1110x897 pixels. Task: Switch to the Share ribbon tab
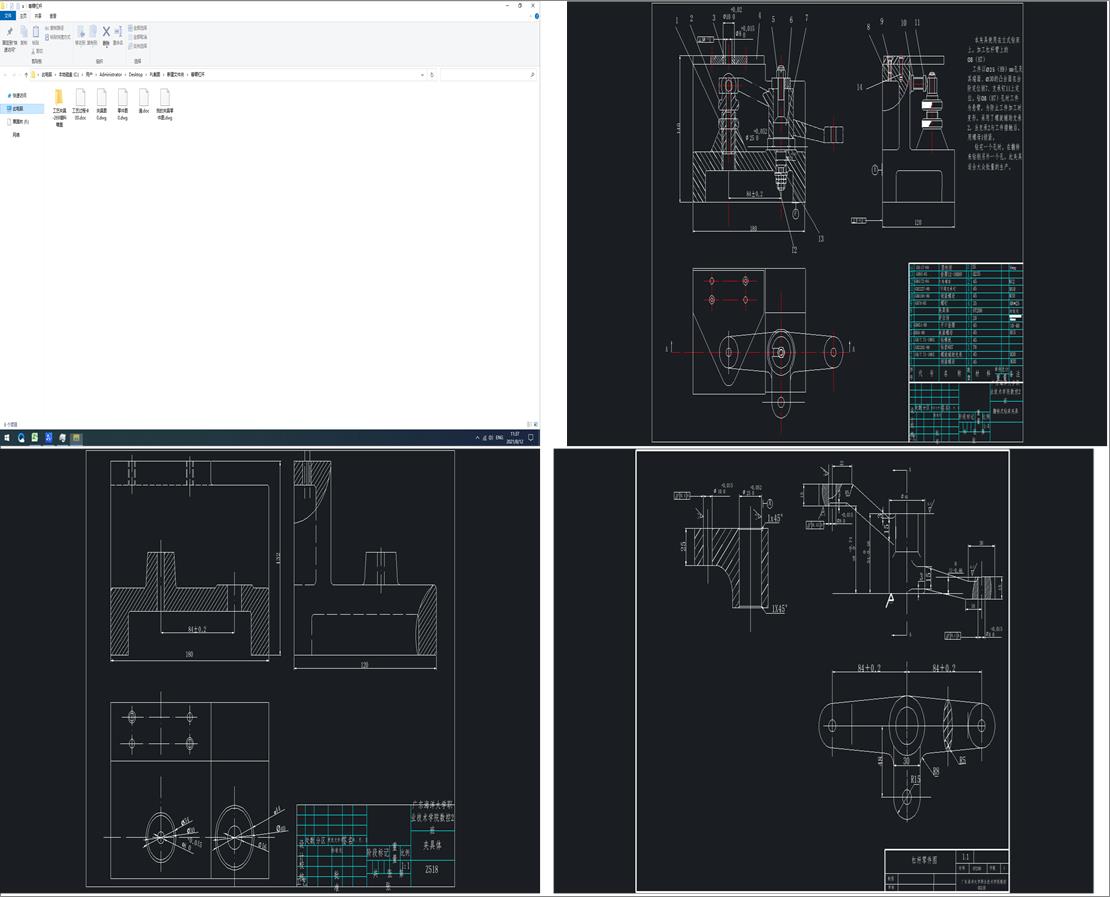(x=38, y=16)
